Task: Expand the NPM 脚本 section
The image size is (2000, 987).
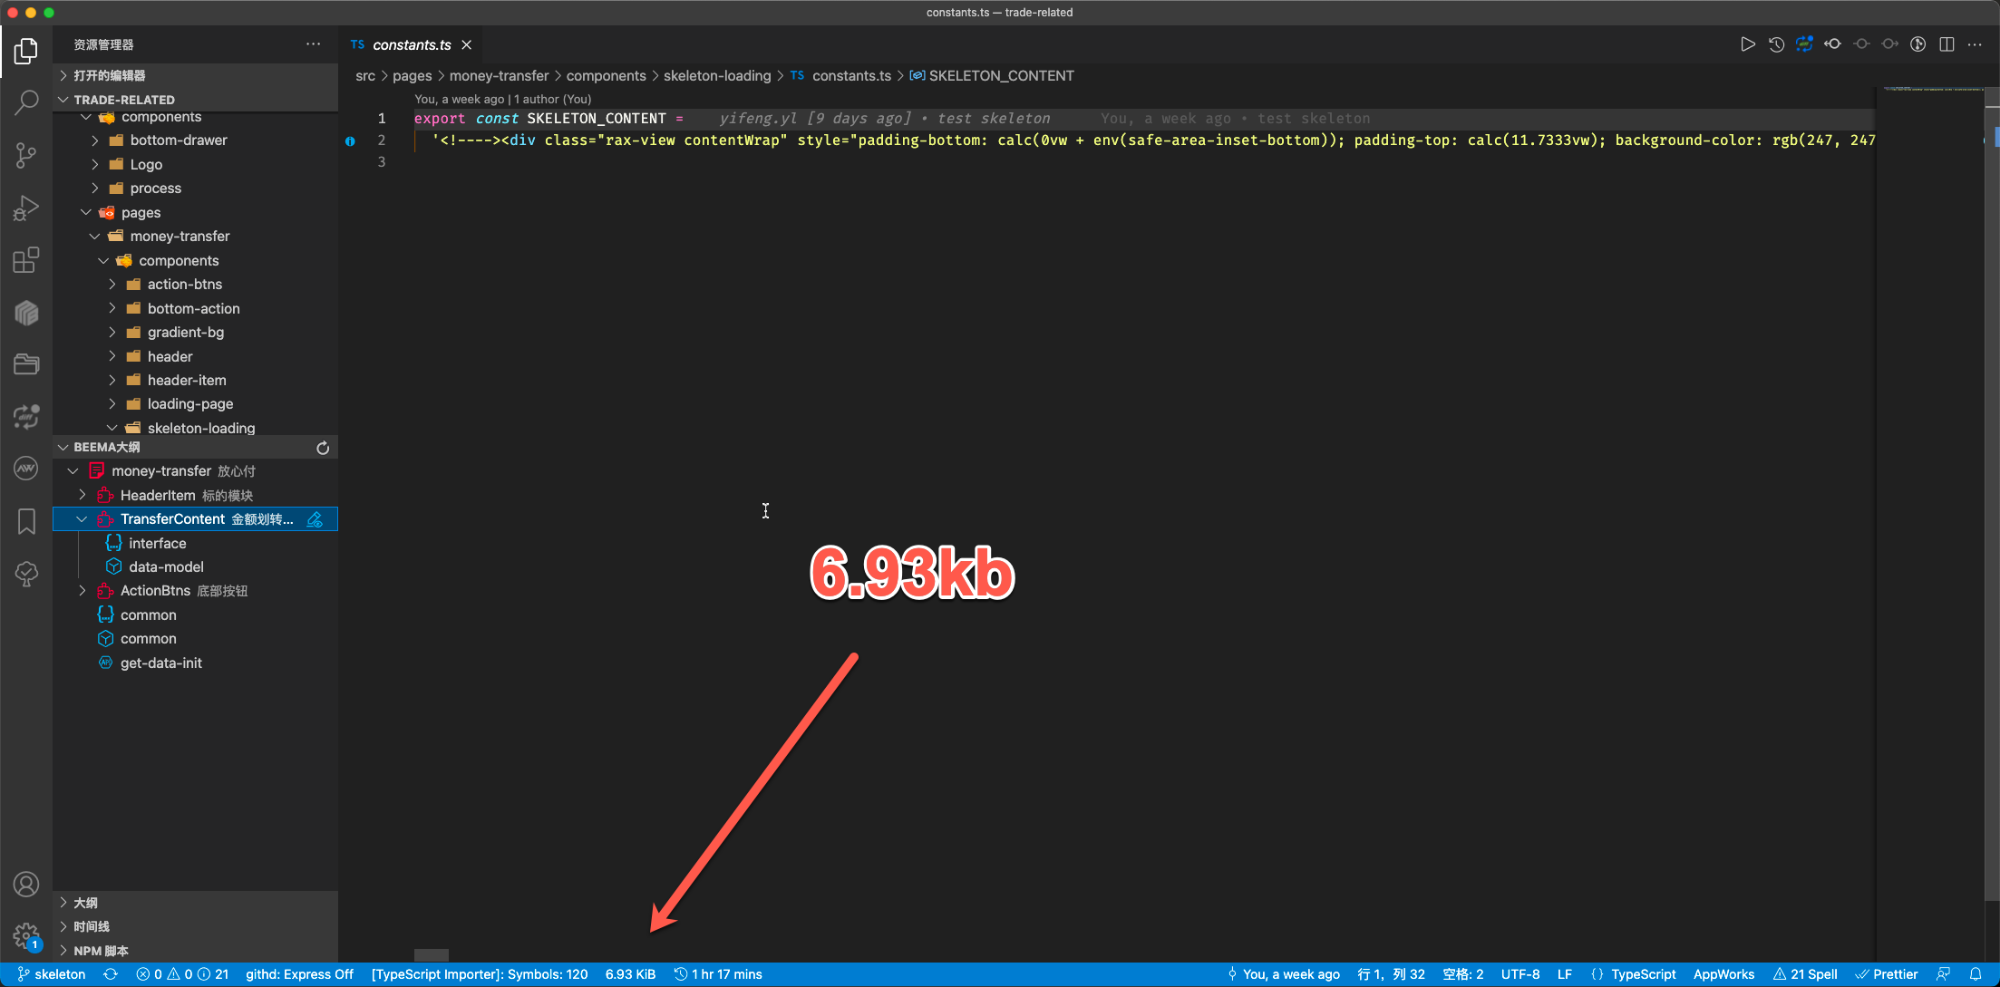Action: [x=195, y=951]
